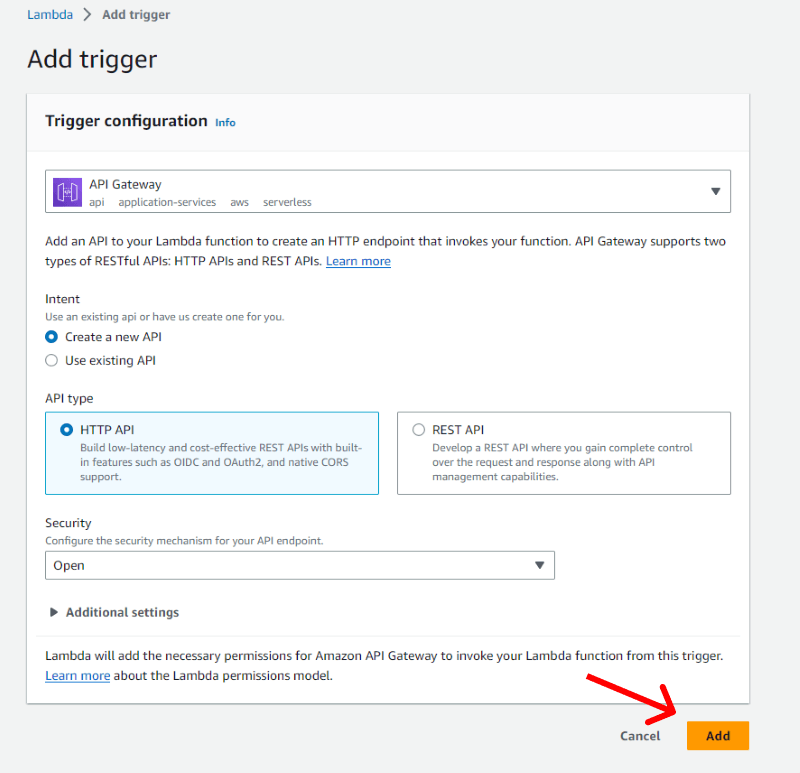The height and width of the screenshot is (773, 800).
Task: Open the Security dropdown set to Open
Action: (x=300, y=565)
